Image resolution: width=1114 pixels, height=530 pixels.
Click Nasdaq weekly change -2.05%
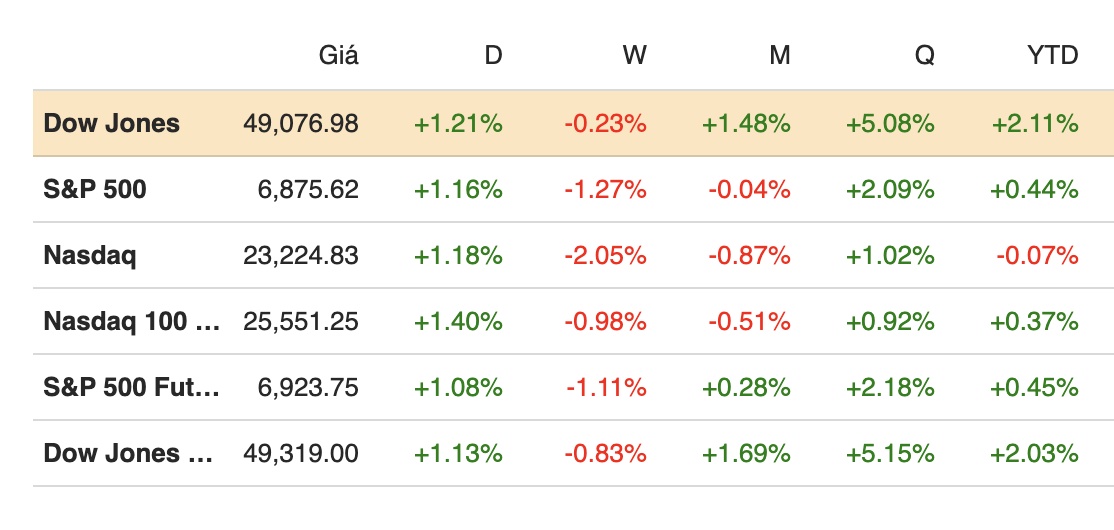605,255
